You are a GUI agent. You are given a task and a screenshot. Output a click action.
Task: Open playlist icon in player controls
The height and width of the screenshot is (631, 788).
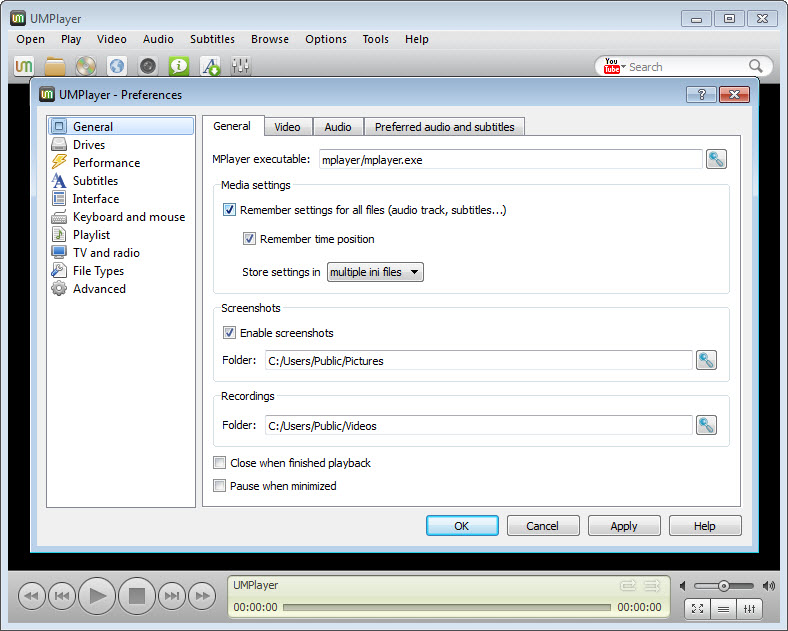pyautogui.click(x=724, y=609)
